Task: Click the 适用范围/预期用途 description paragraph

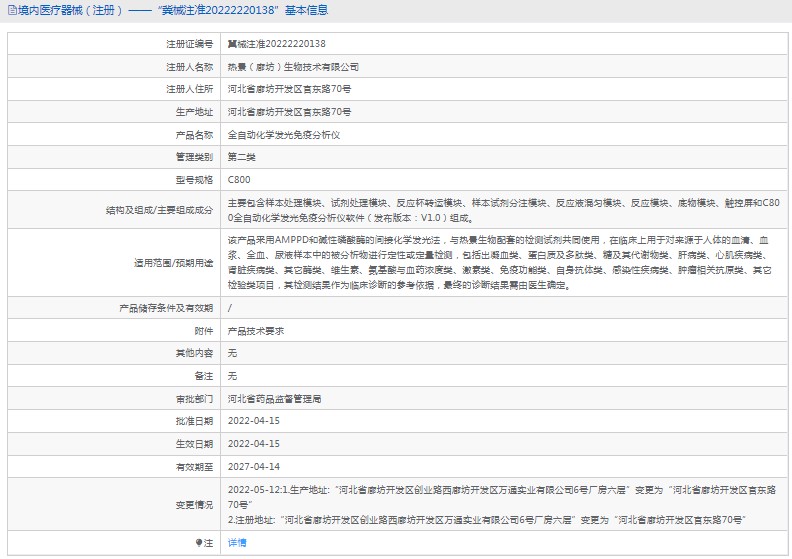Action: (x=500, y=263)
